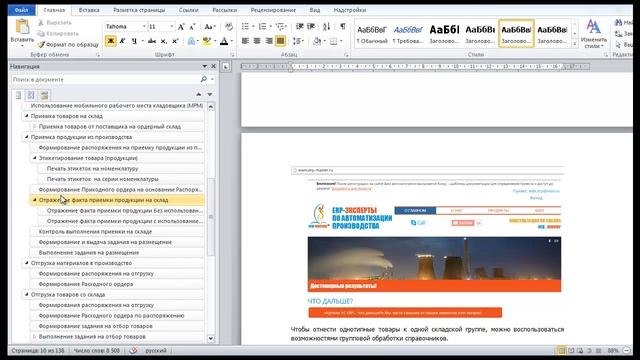Apply the first Заголово... heading style
Screen dimensions: 640x360
[444, 34]
